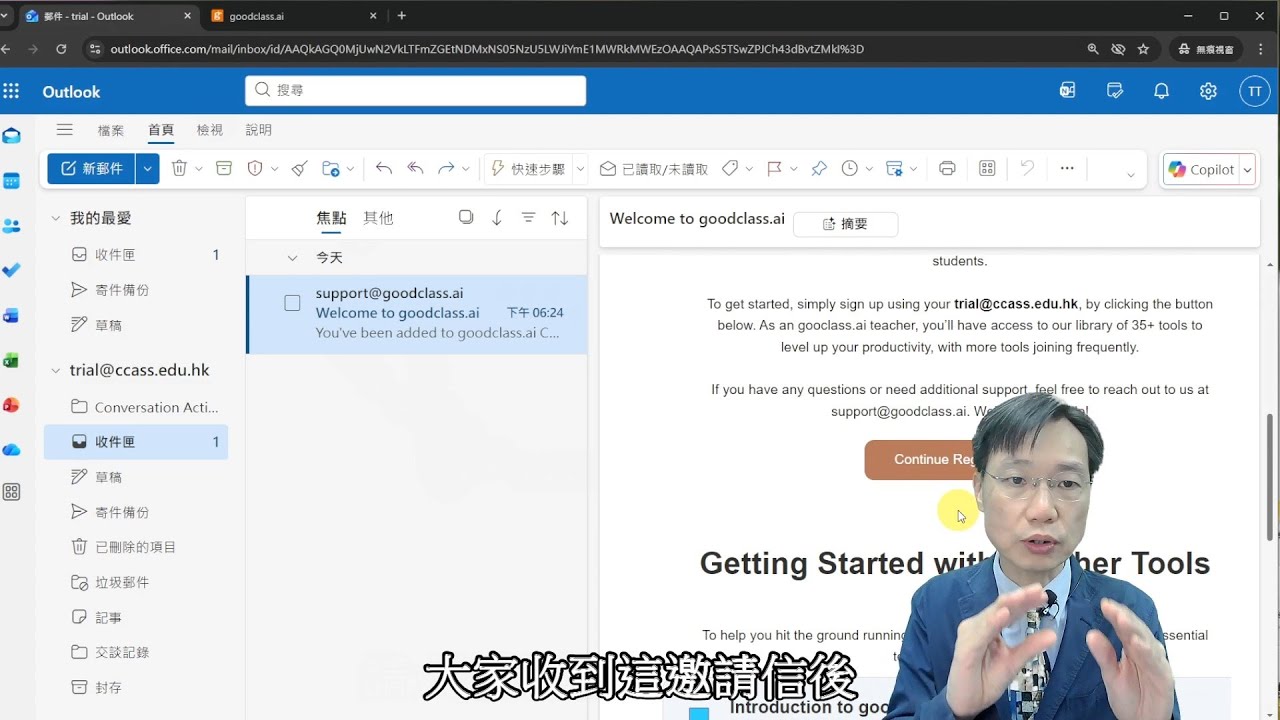Open Delete options dropdown arrow

click(199, 169)
